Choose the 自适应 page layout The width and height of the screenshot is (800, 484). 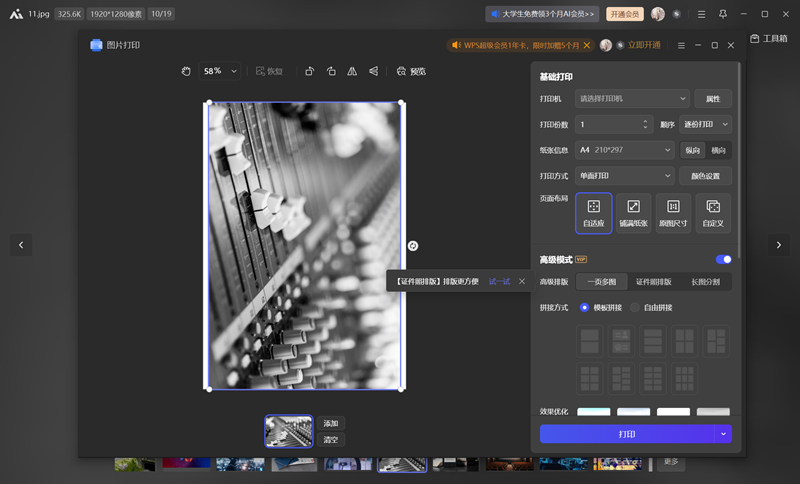pos(594,212)
